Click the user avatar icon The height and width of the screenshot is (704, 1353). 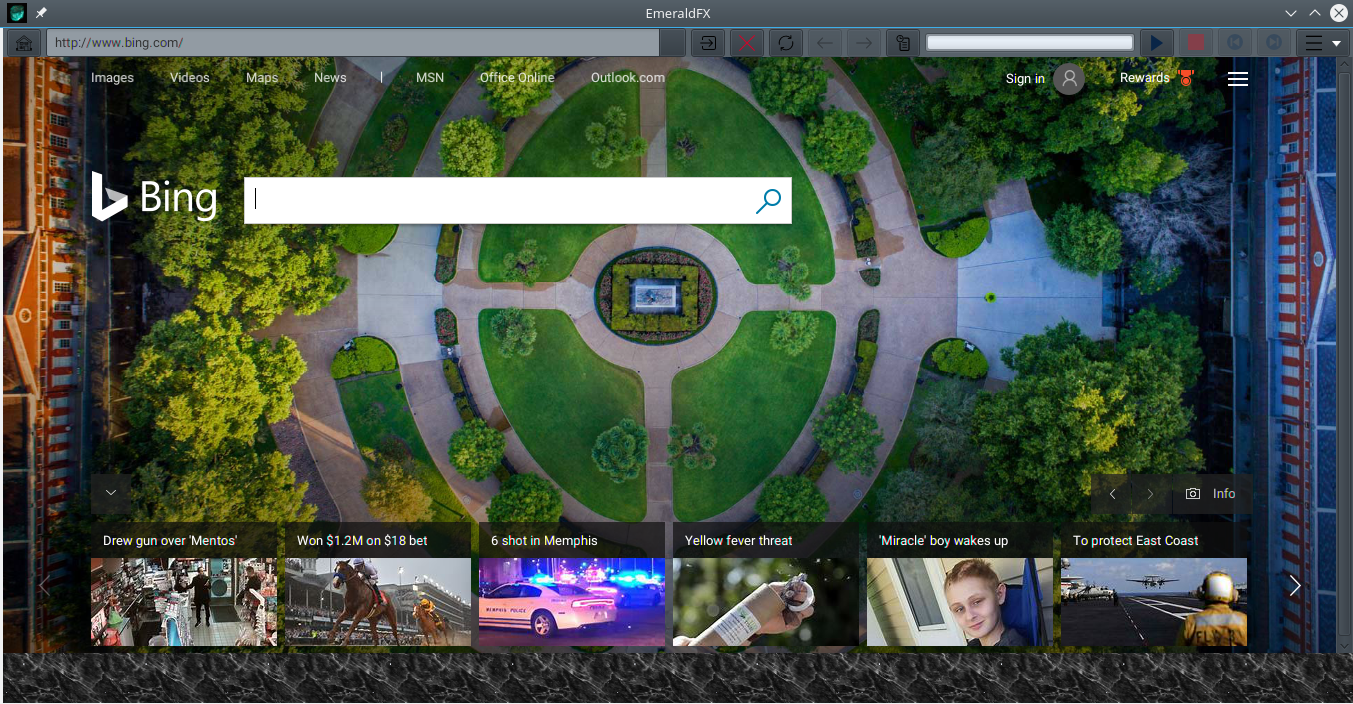pos(1069,79)
